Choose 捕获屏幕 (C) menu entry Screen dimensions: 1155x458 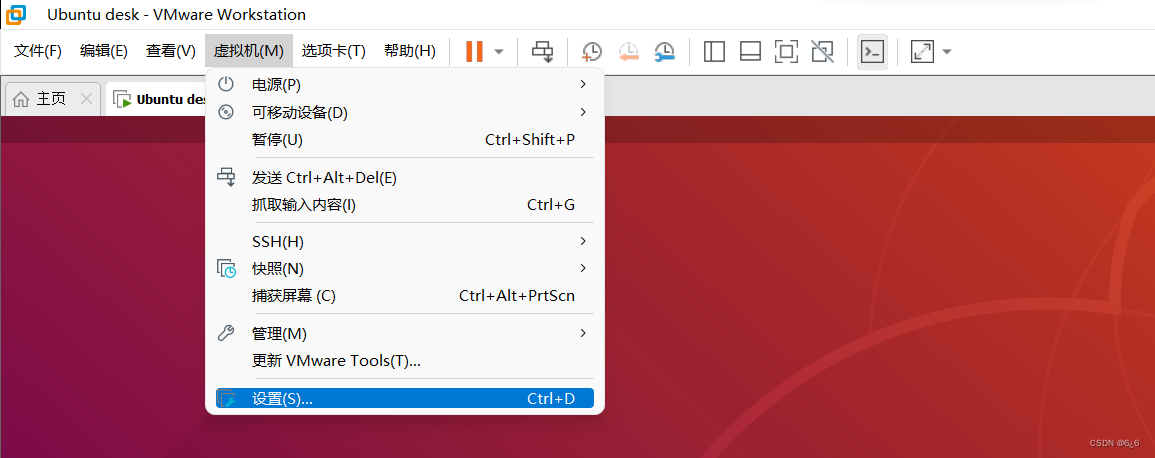pyautogui.click(x=404, y=296)
